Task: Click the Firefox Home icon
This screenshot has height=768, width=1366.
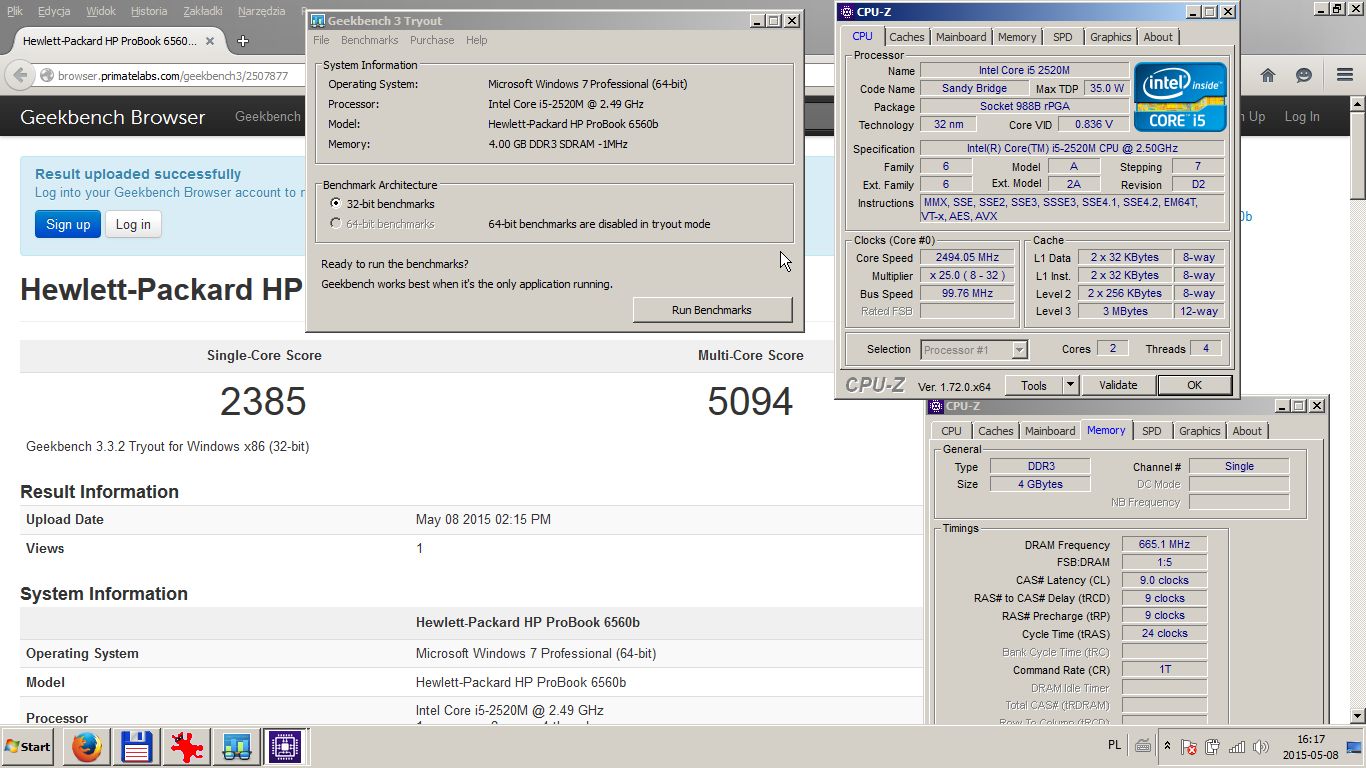Action: 1267,75
